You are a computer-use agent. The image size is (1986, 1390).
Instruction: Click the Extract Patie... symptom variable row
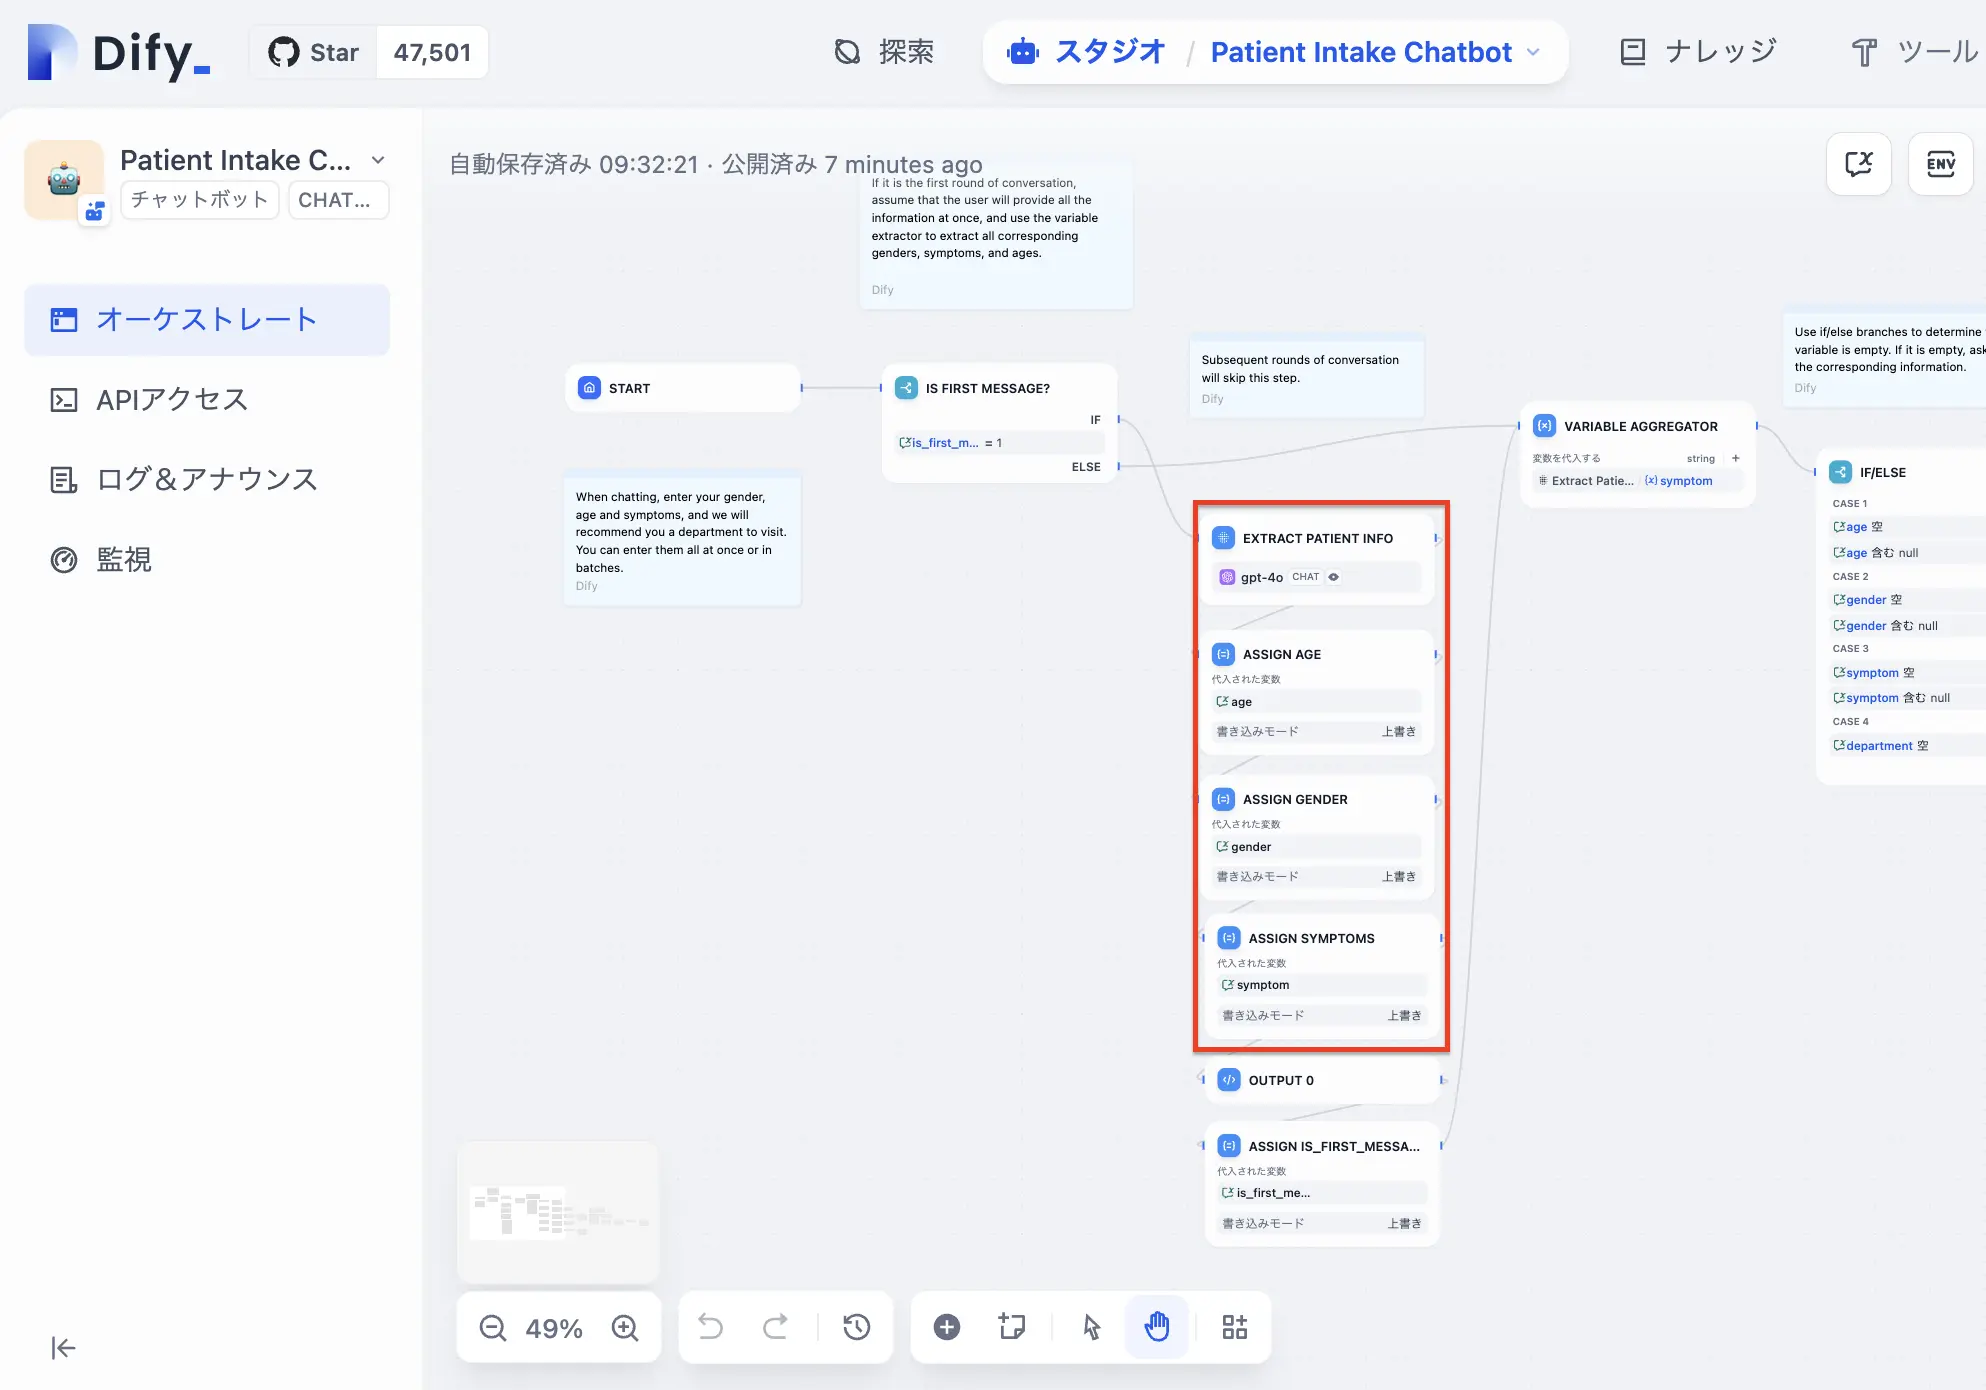(x=1638, y=481)
